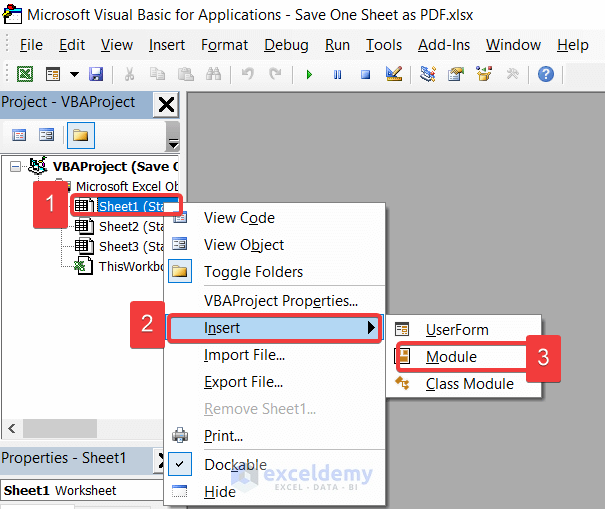Toggle Folders icon in Project panel toolbar
The height and width of the screenshot is (509, 605).
coord(81,135)
